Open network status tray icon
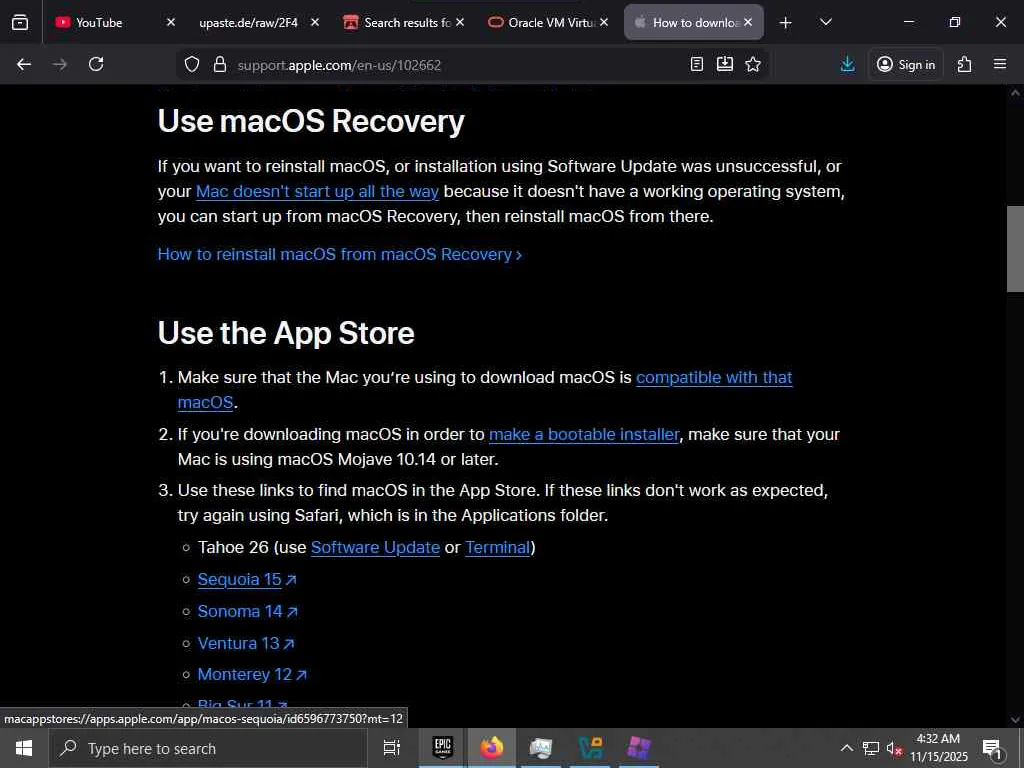 871,748
